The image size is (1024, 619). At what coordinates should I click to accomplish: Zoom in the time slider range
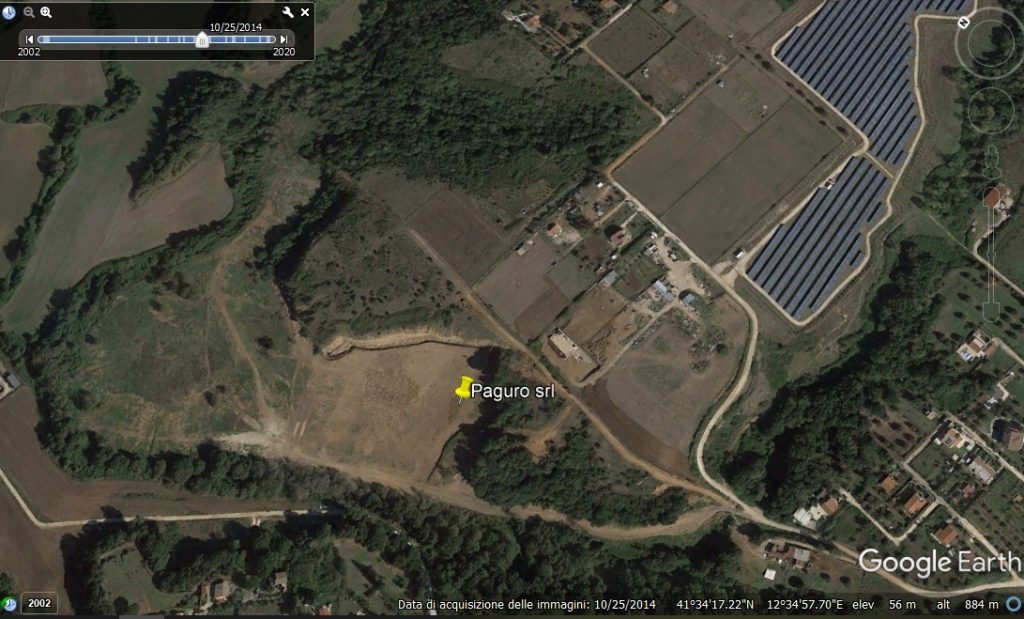click(46, 12)
